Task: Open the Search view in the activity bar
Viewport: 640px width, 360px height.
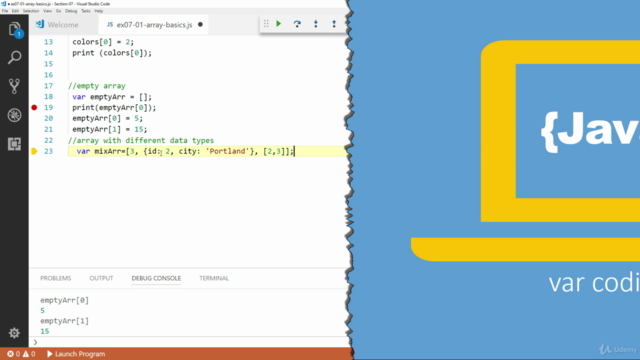Action: click(14, 58)
